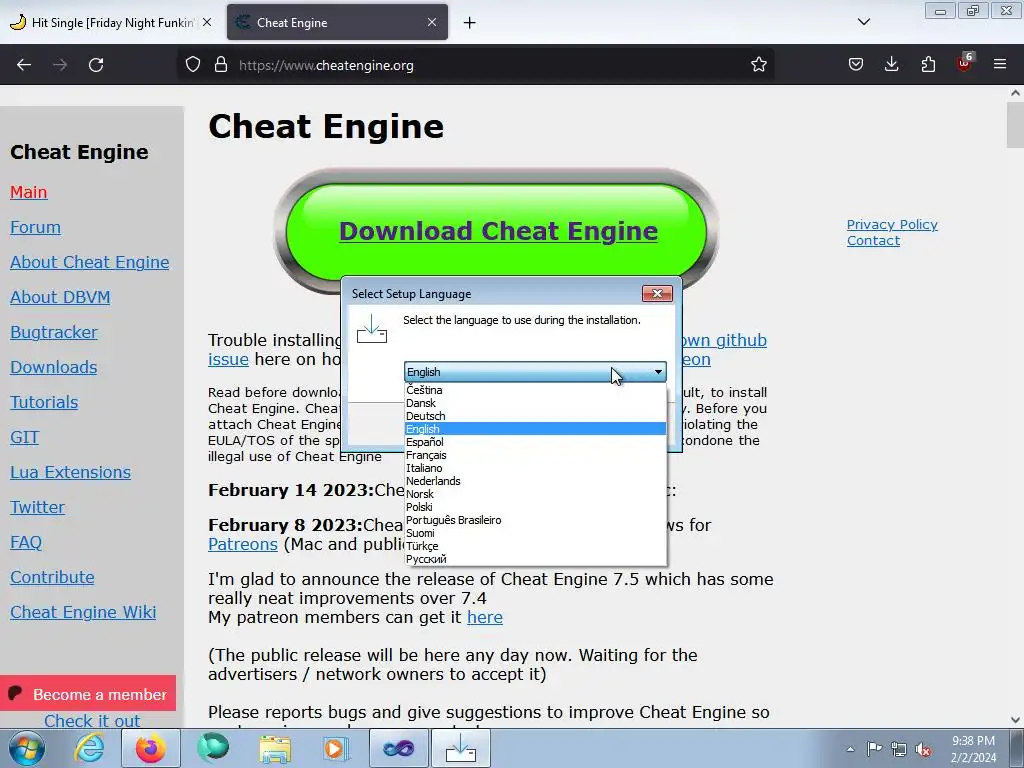Choose Türkçe from the language list
The image size is (1024, 768).
[536, 546]
